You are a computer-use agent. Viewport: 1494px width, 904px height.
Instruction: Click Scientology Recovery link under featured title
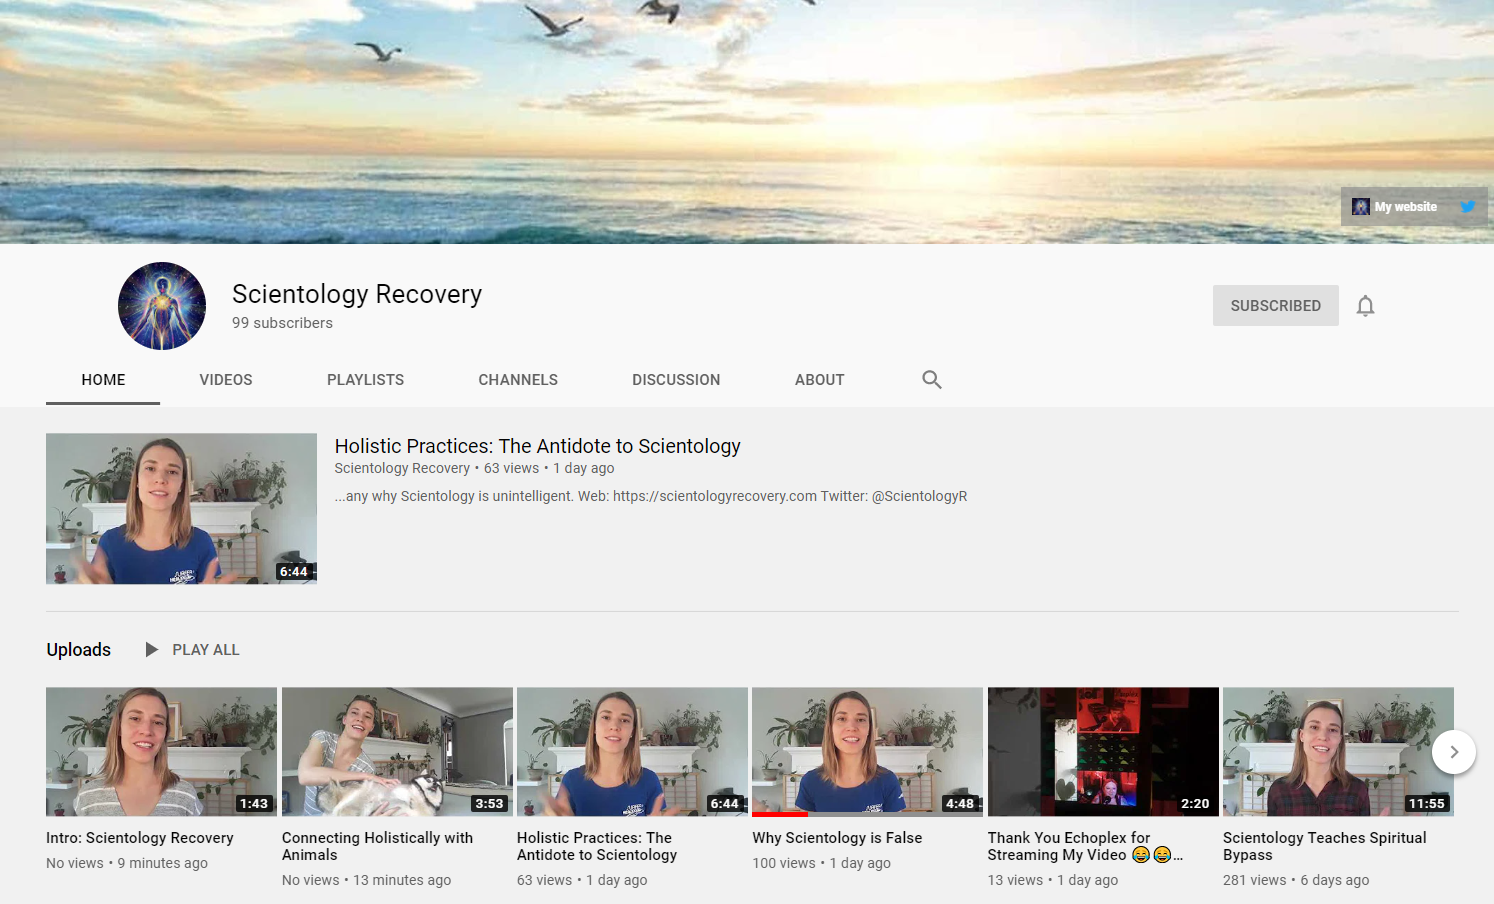pyautogui.click(x=402, y=468)
